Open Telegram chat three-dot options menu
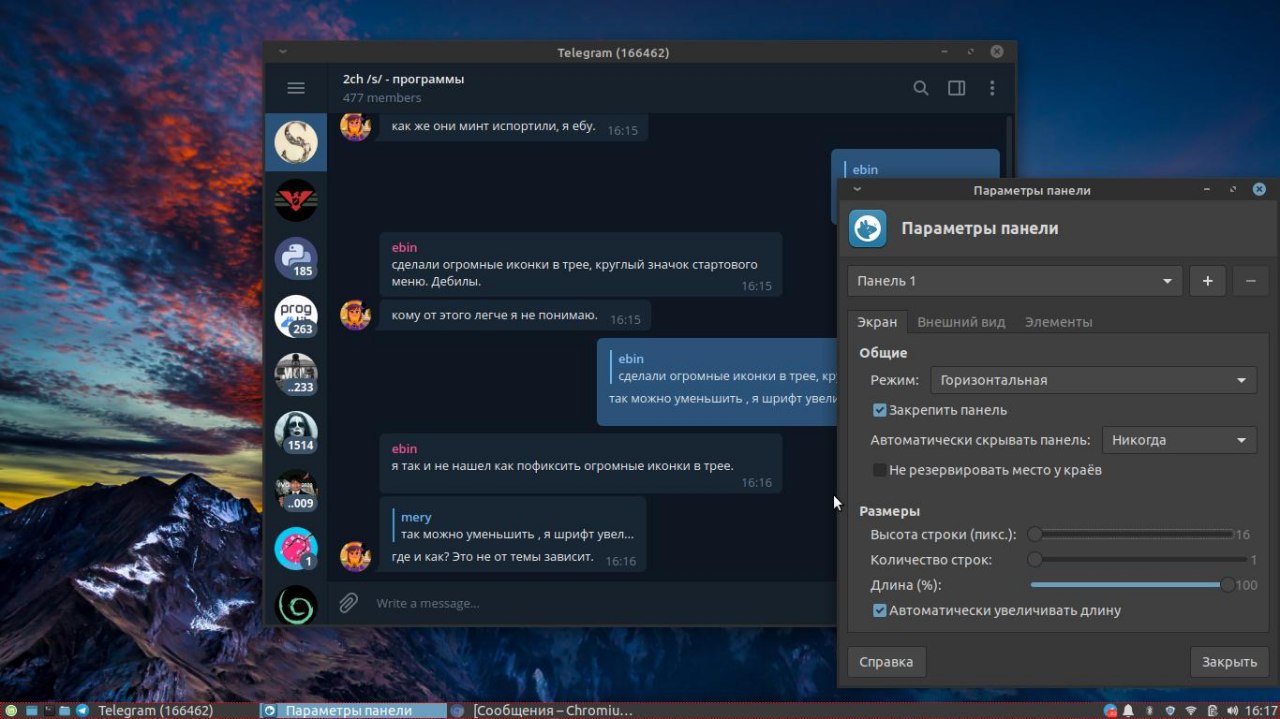The width and height of the screenshot is (1280, 719). [x=992, y=88]
